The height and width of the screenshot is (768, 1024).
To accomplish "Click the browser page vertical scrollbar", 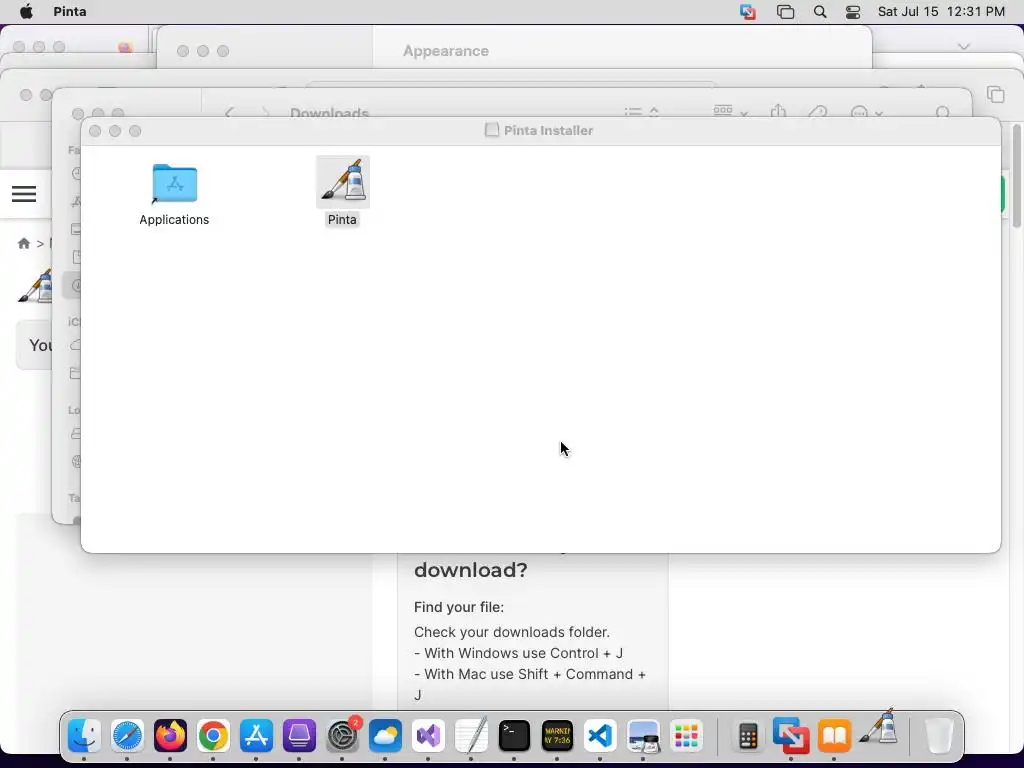I will coord(1017,176).
